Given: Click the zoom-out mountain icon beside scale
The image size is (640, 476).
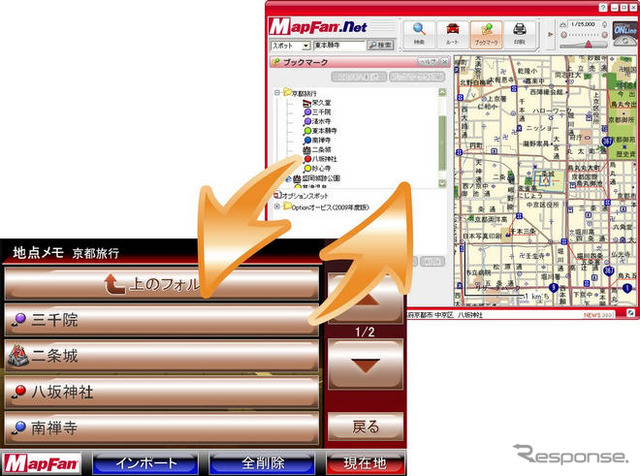Looking at the screenshot, I should point(563,24).
